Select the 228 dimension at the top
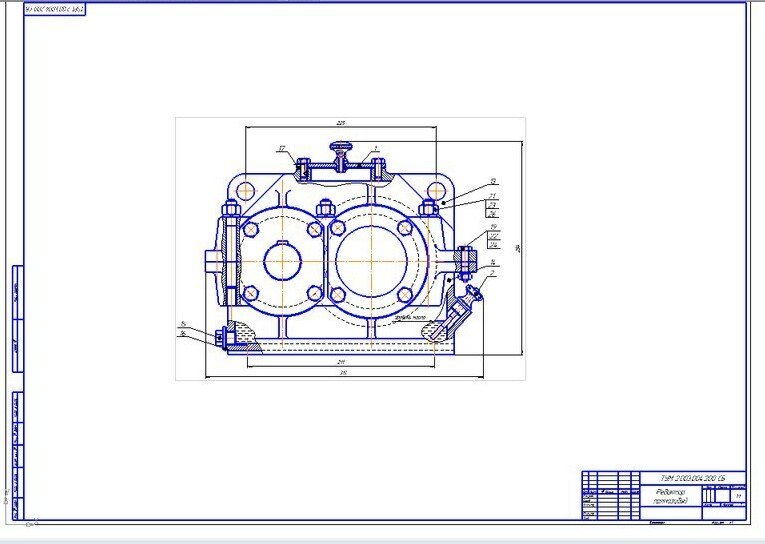 341,123
